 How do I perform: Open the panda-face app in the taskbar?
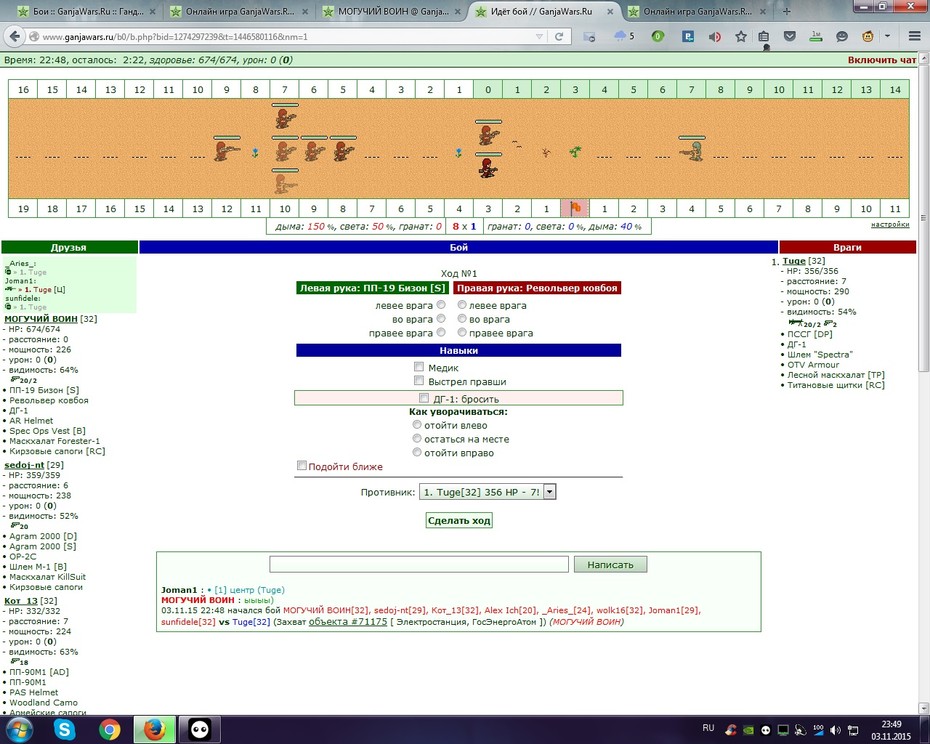[200, 729]
